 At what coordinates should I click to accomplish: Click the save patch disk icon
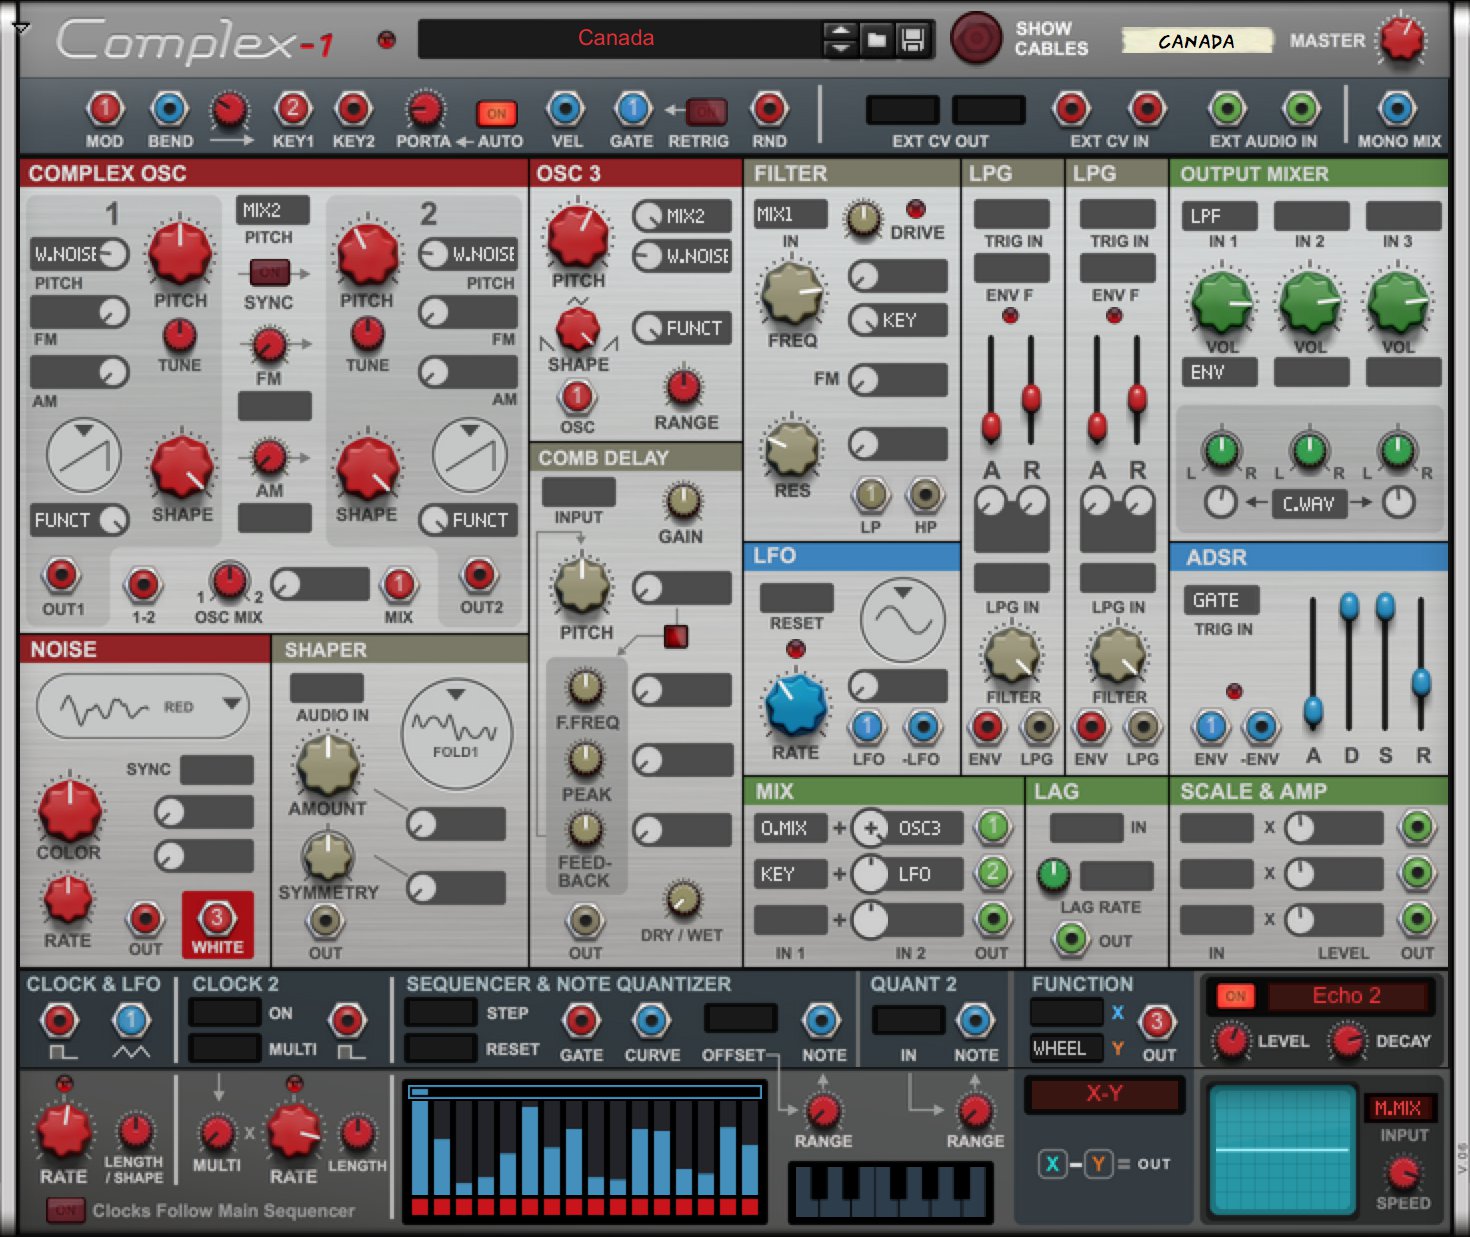(909, 41)
